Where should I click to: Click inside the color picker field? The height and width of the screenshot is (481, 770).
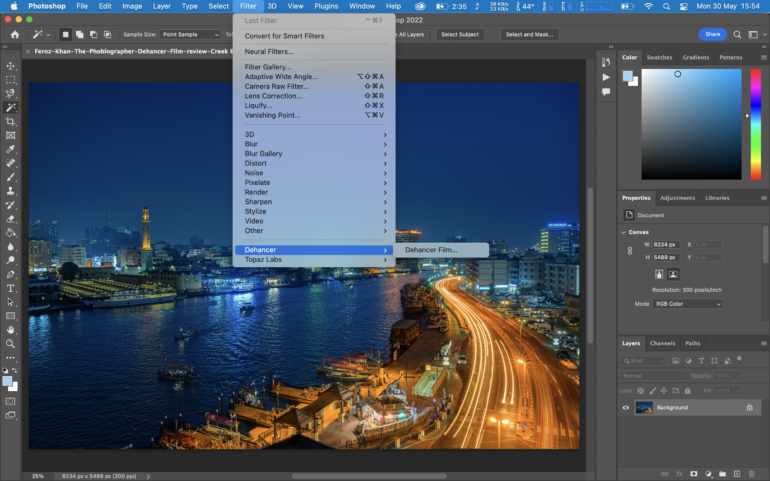coord(691,124)
